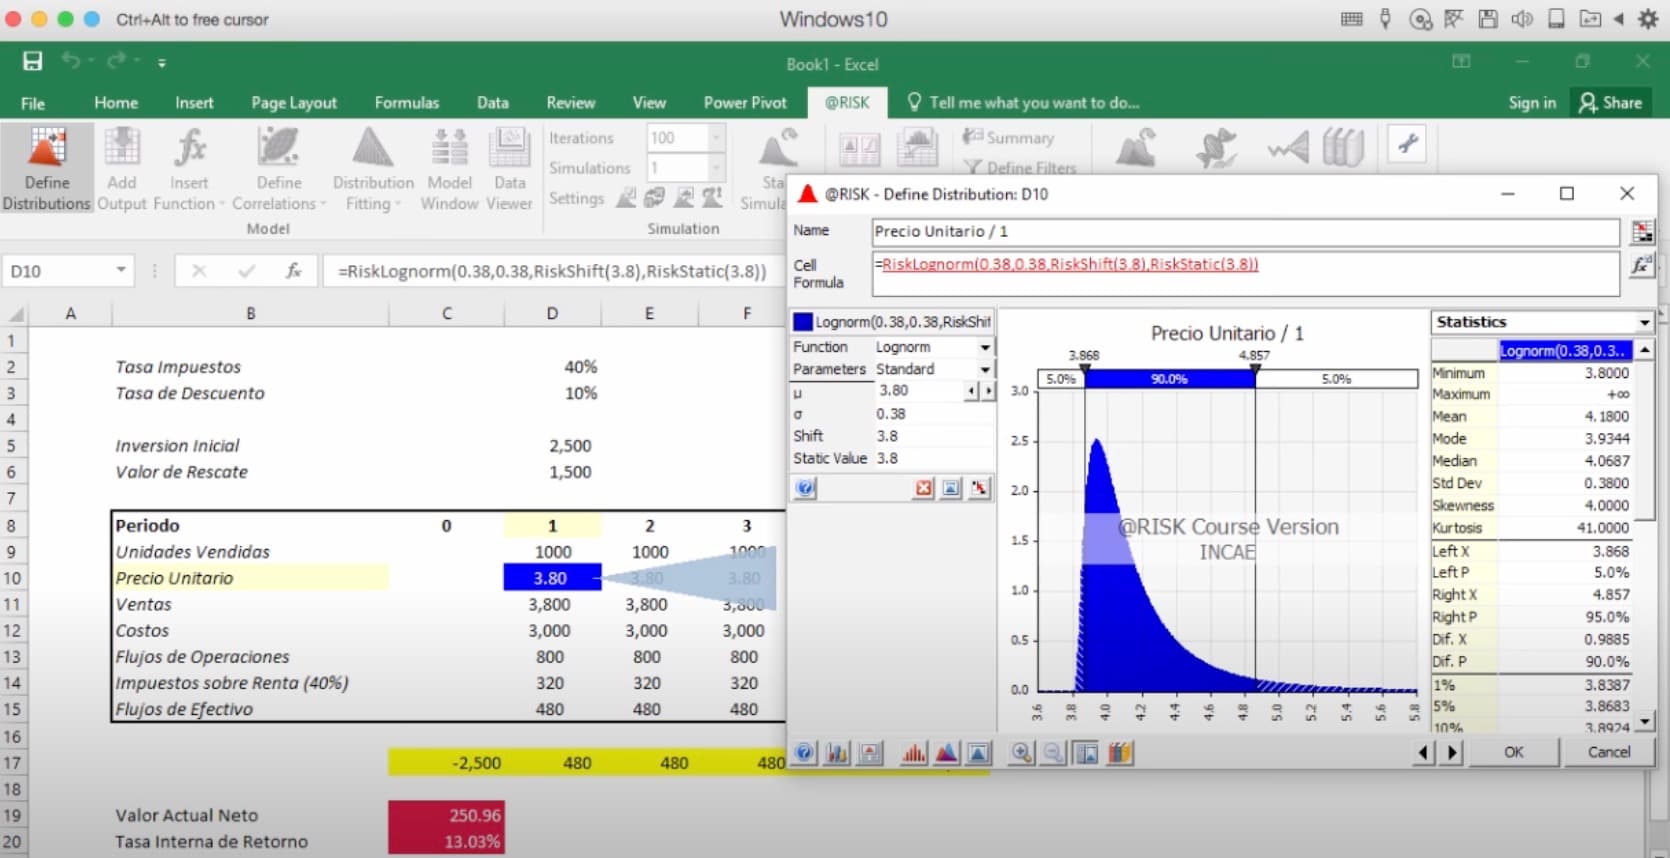Save the workbook with the floppy icon

[x=33, y=62]
